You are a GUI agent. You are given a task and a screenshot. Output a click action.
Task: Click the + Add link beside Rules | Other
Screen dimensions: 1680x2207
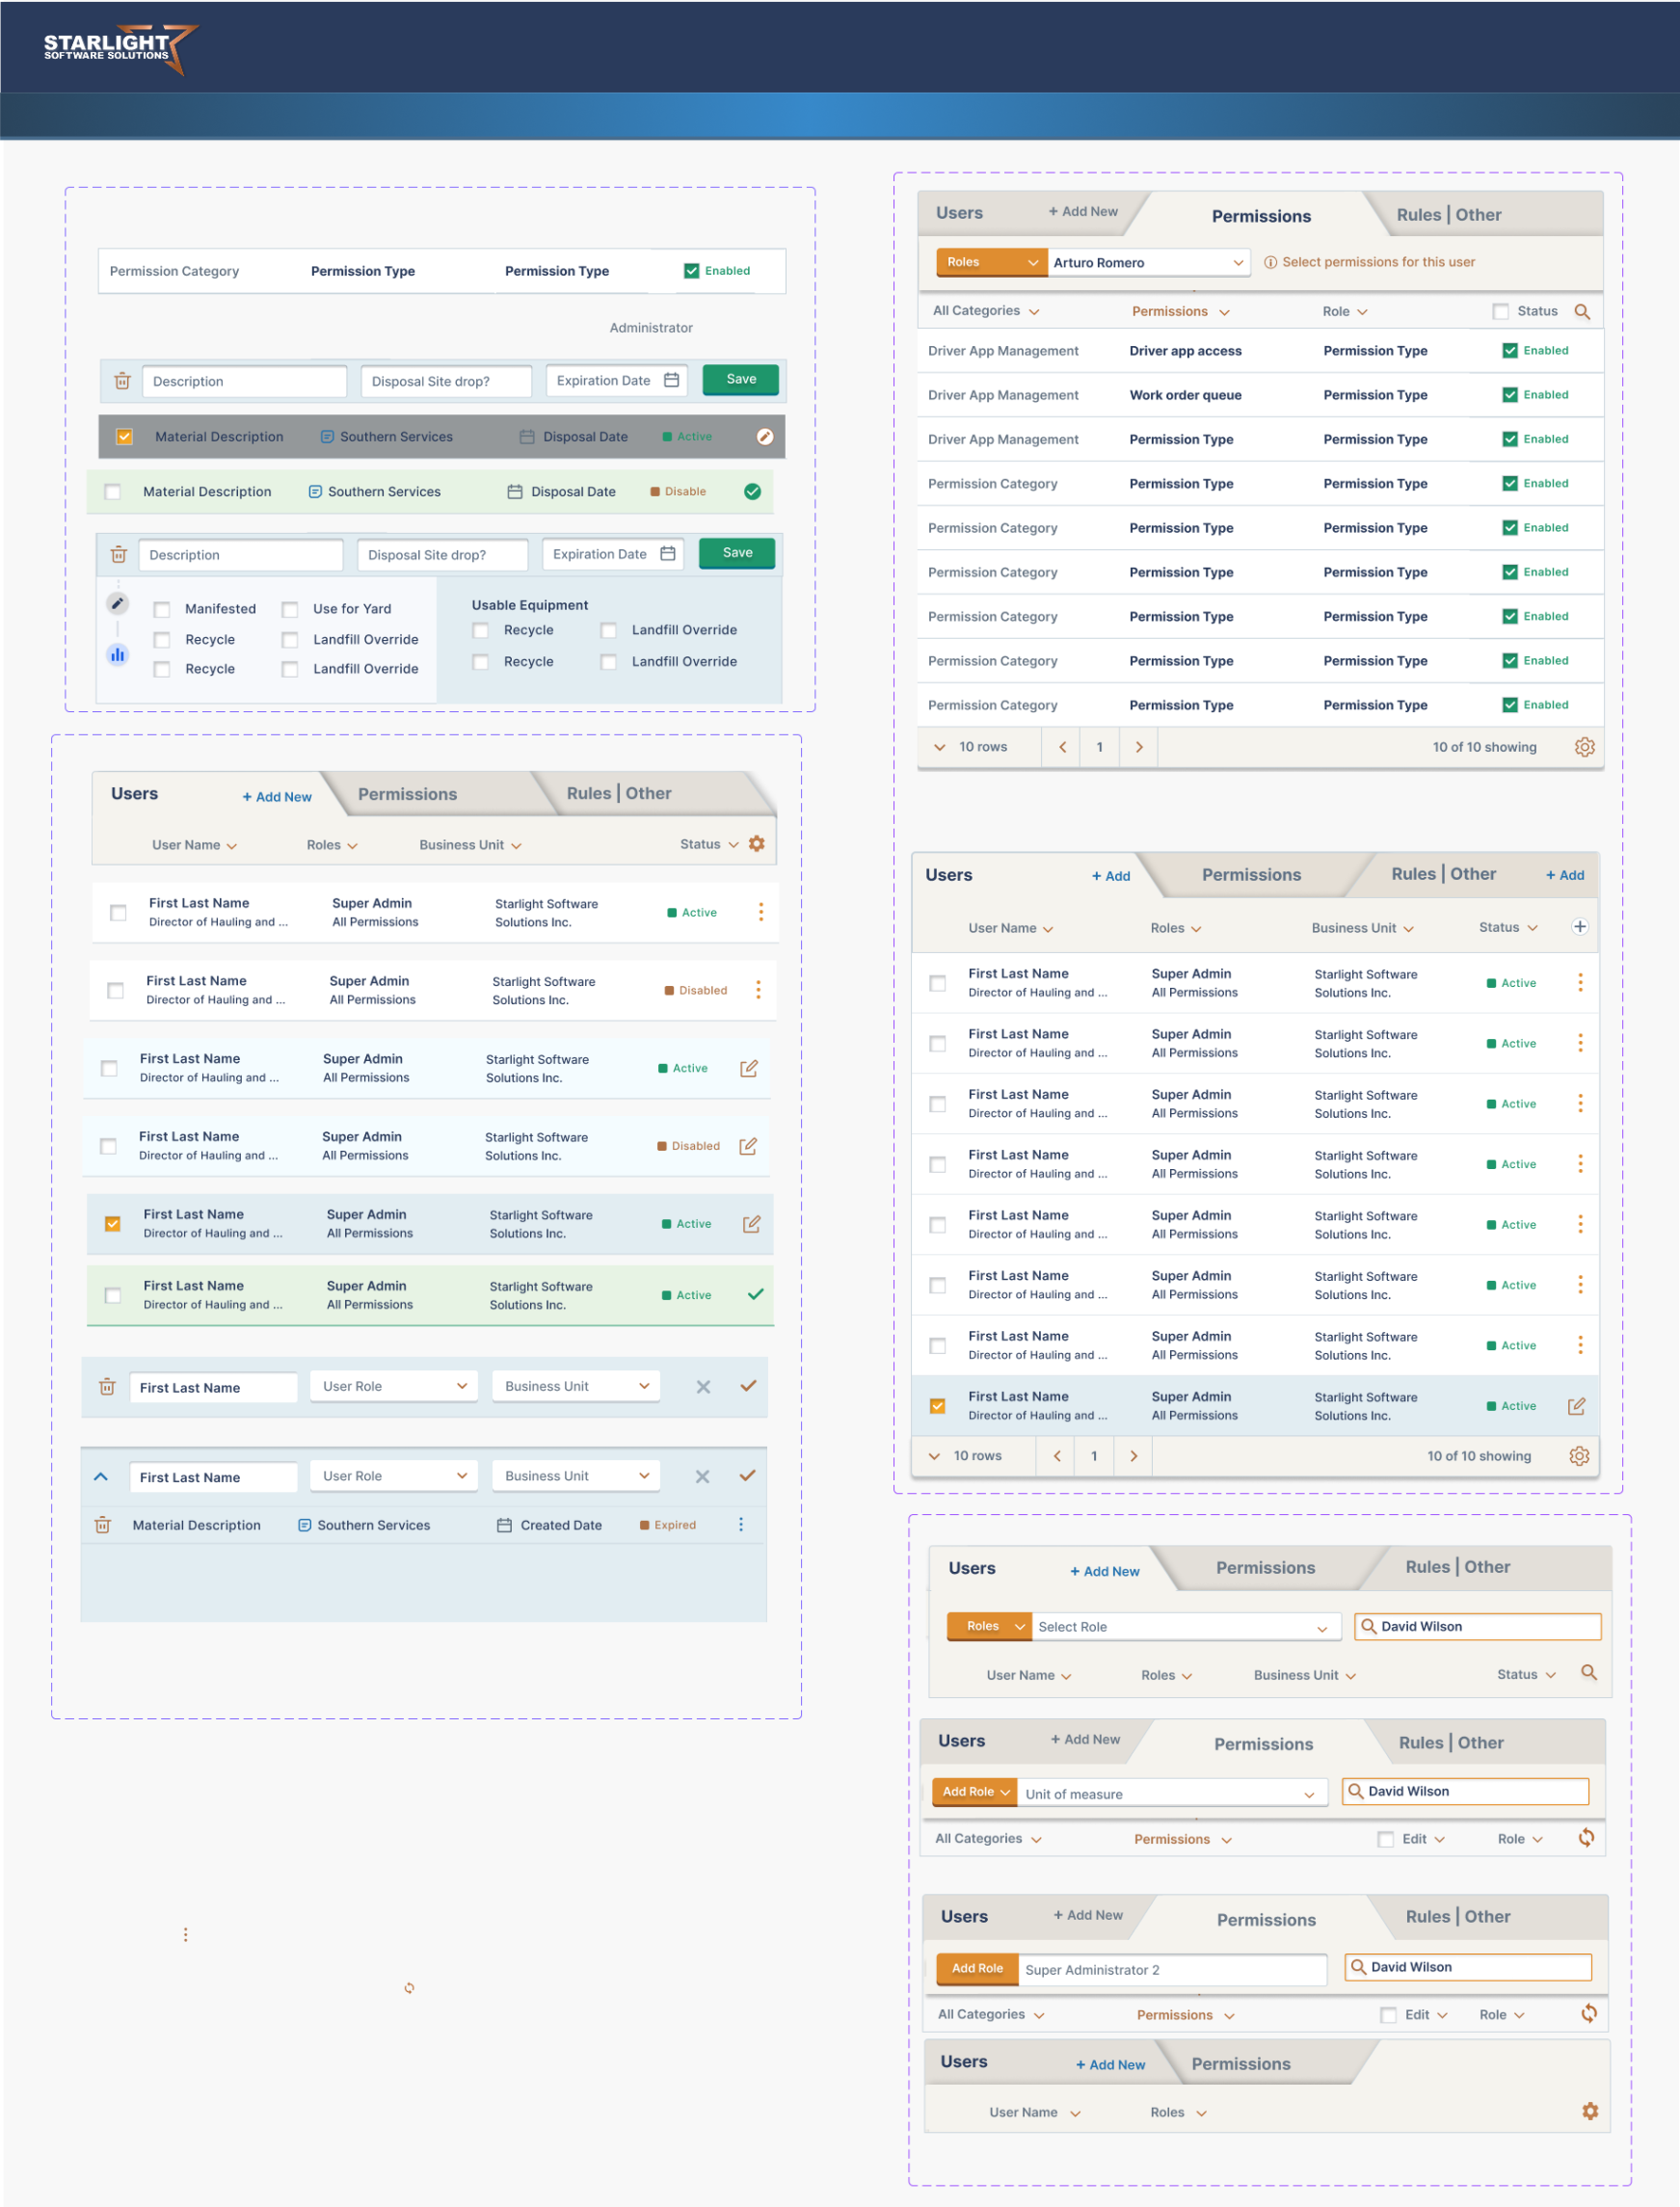point(1564,875)
